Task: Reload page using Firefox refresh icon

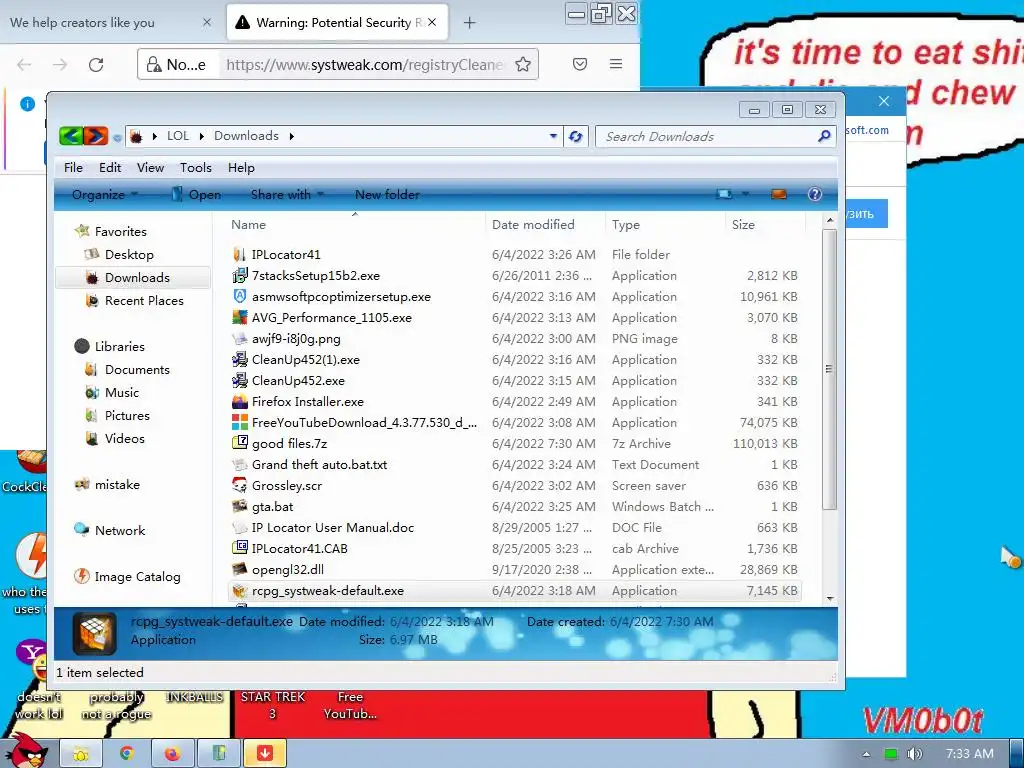Action: click(96, 64)
